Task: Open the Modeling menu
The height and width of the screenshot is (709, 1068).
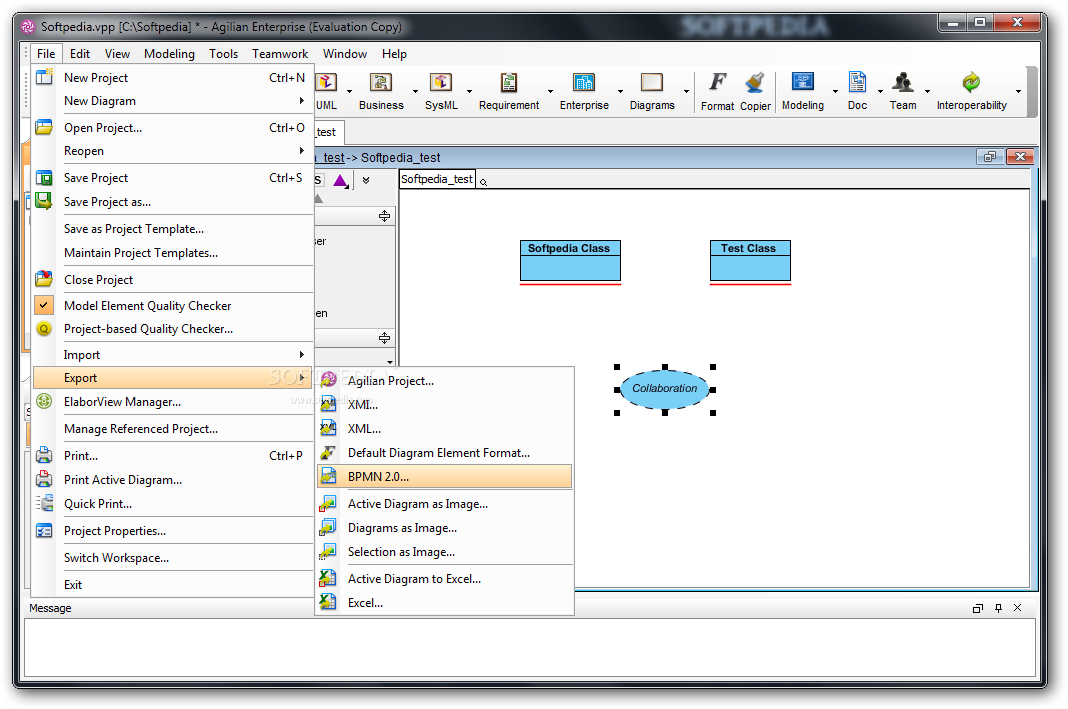Action: coord(169,53)
